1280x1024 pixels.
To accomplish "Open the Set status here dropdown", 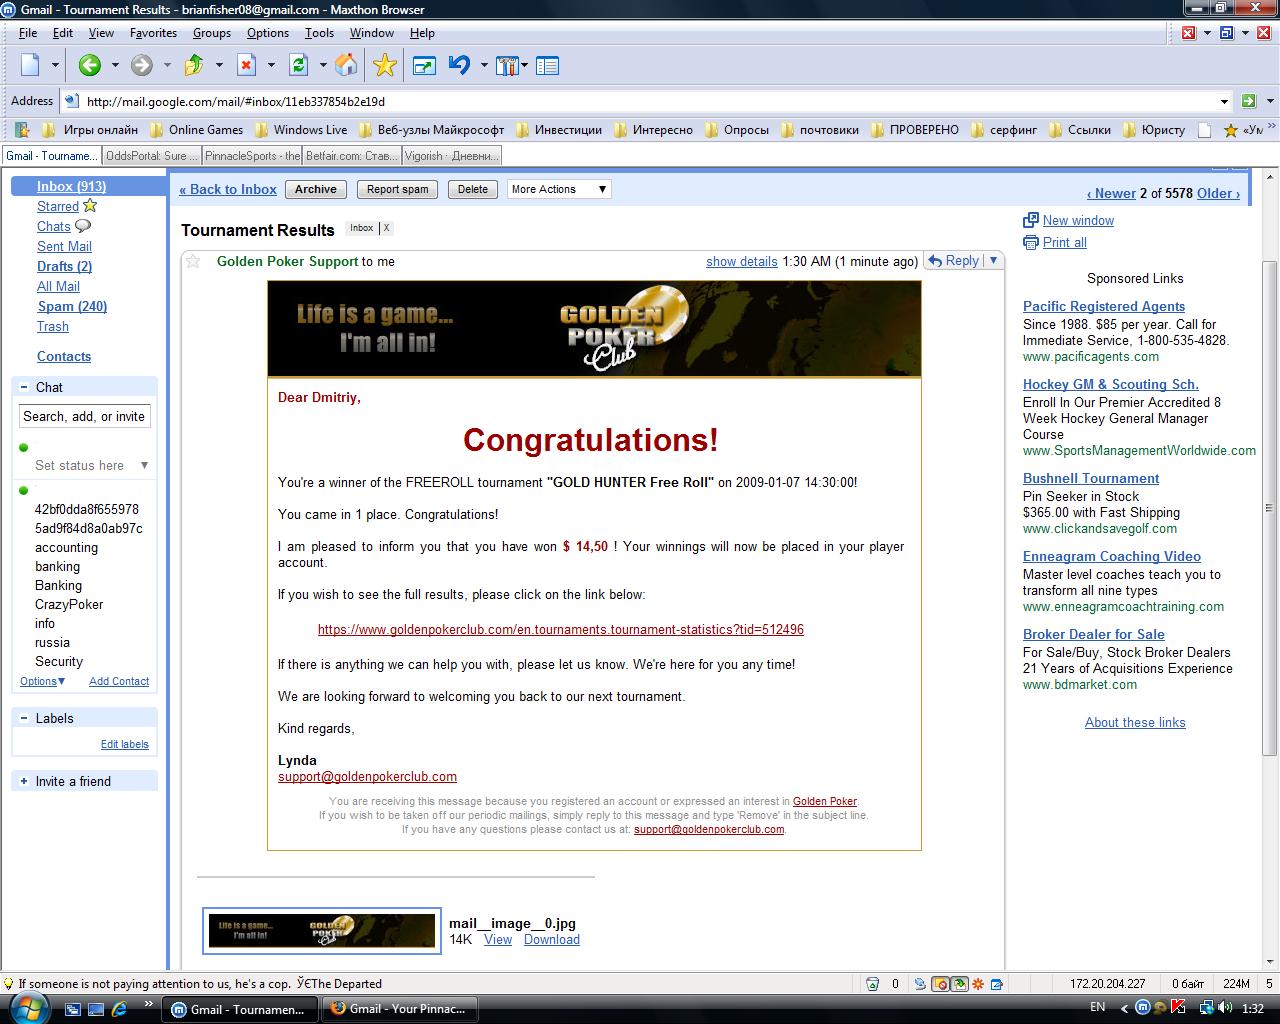I will (144, 465).
